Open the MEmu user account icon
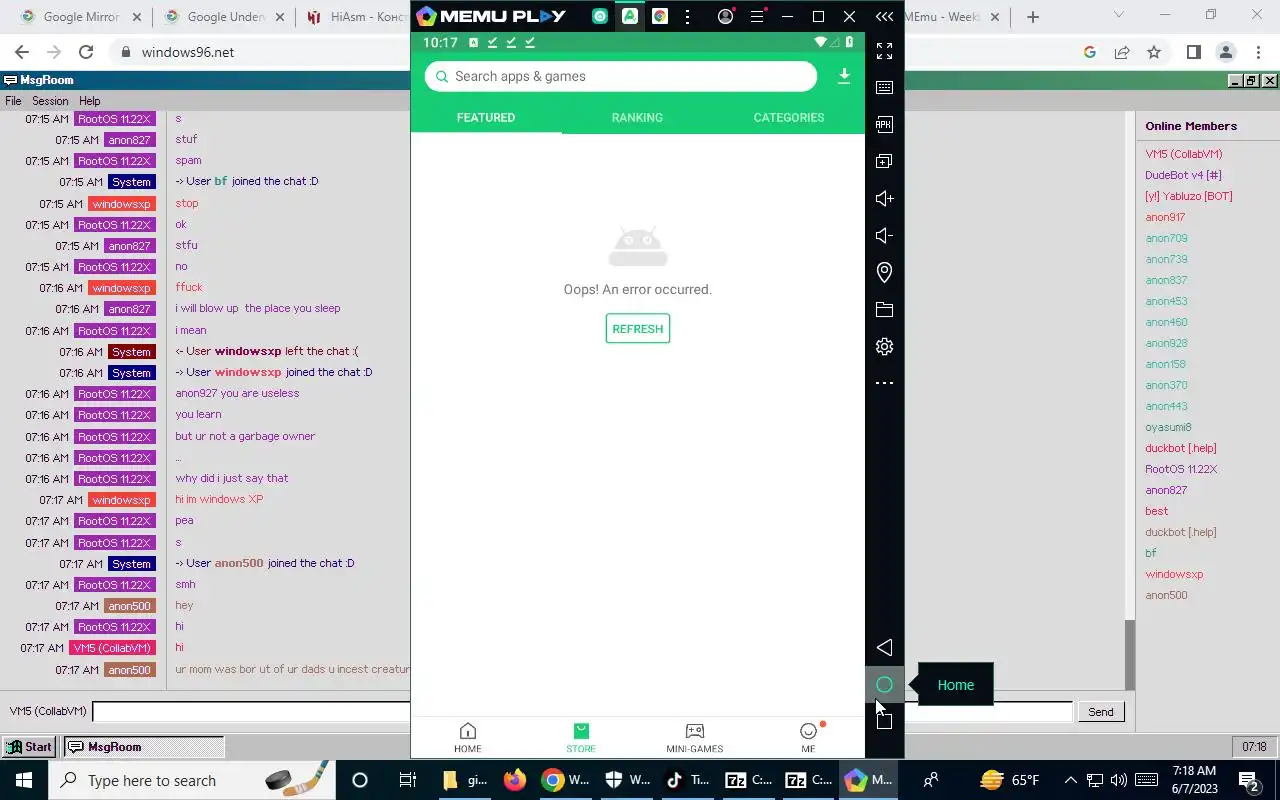Image resolution: width=1280 pixels, height=800 pixels. [x=726, y=16]
